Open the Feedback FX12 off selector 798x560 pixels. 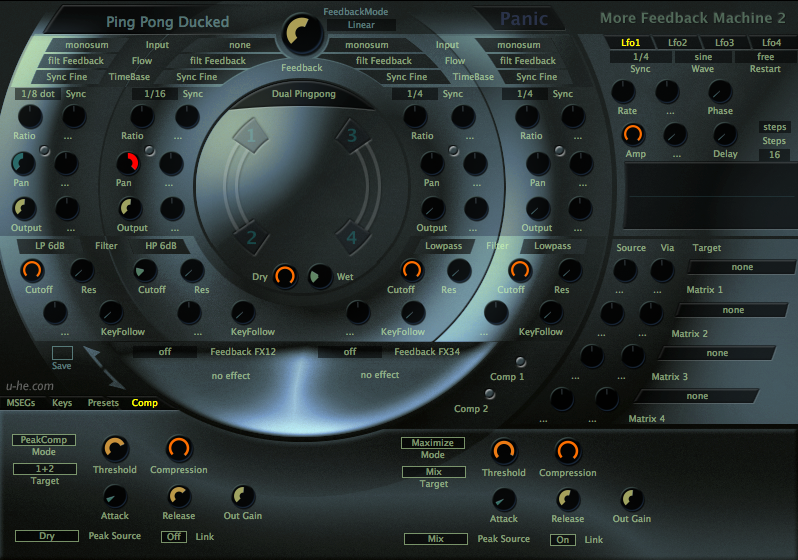tap(165, 352)
